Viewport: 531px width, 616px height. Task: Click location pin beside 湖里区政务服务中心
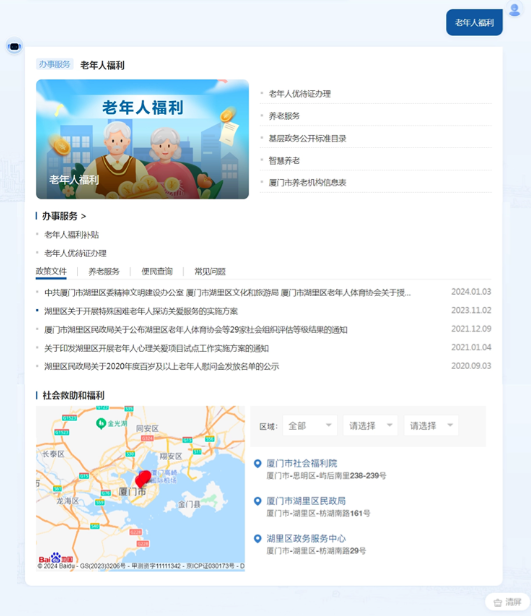point(258,539)
